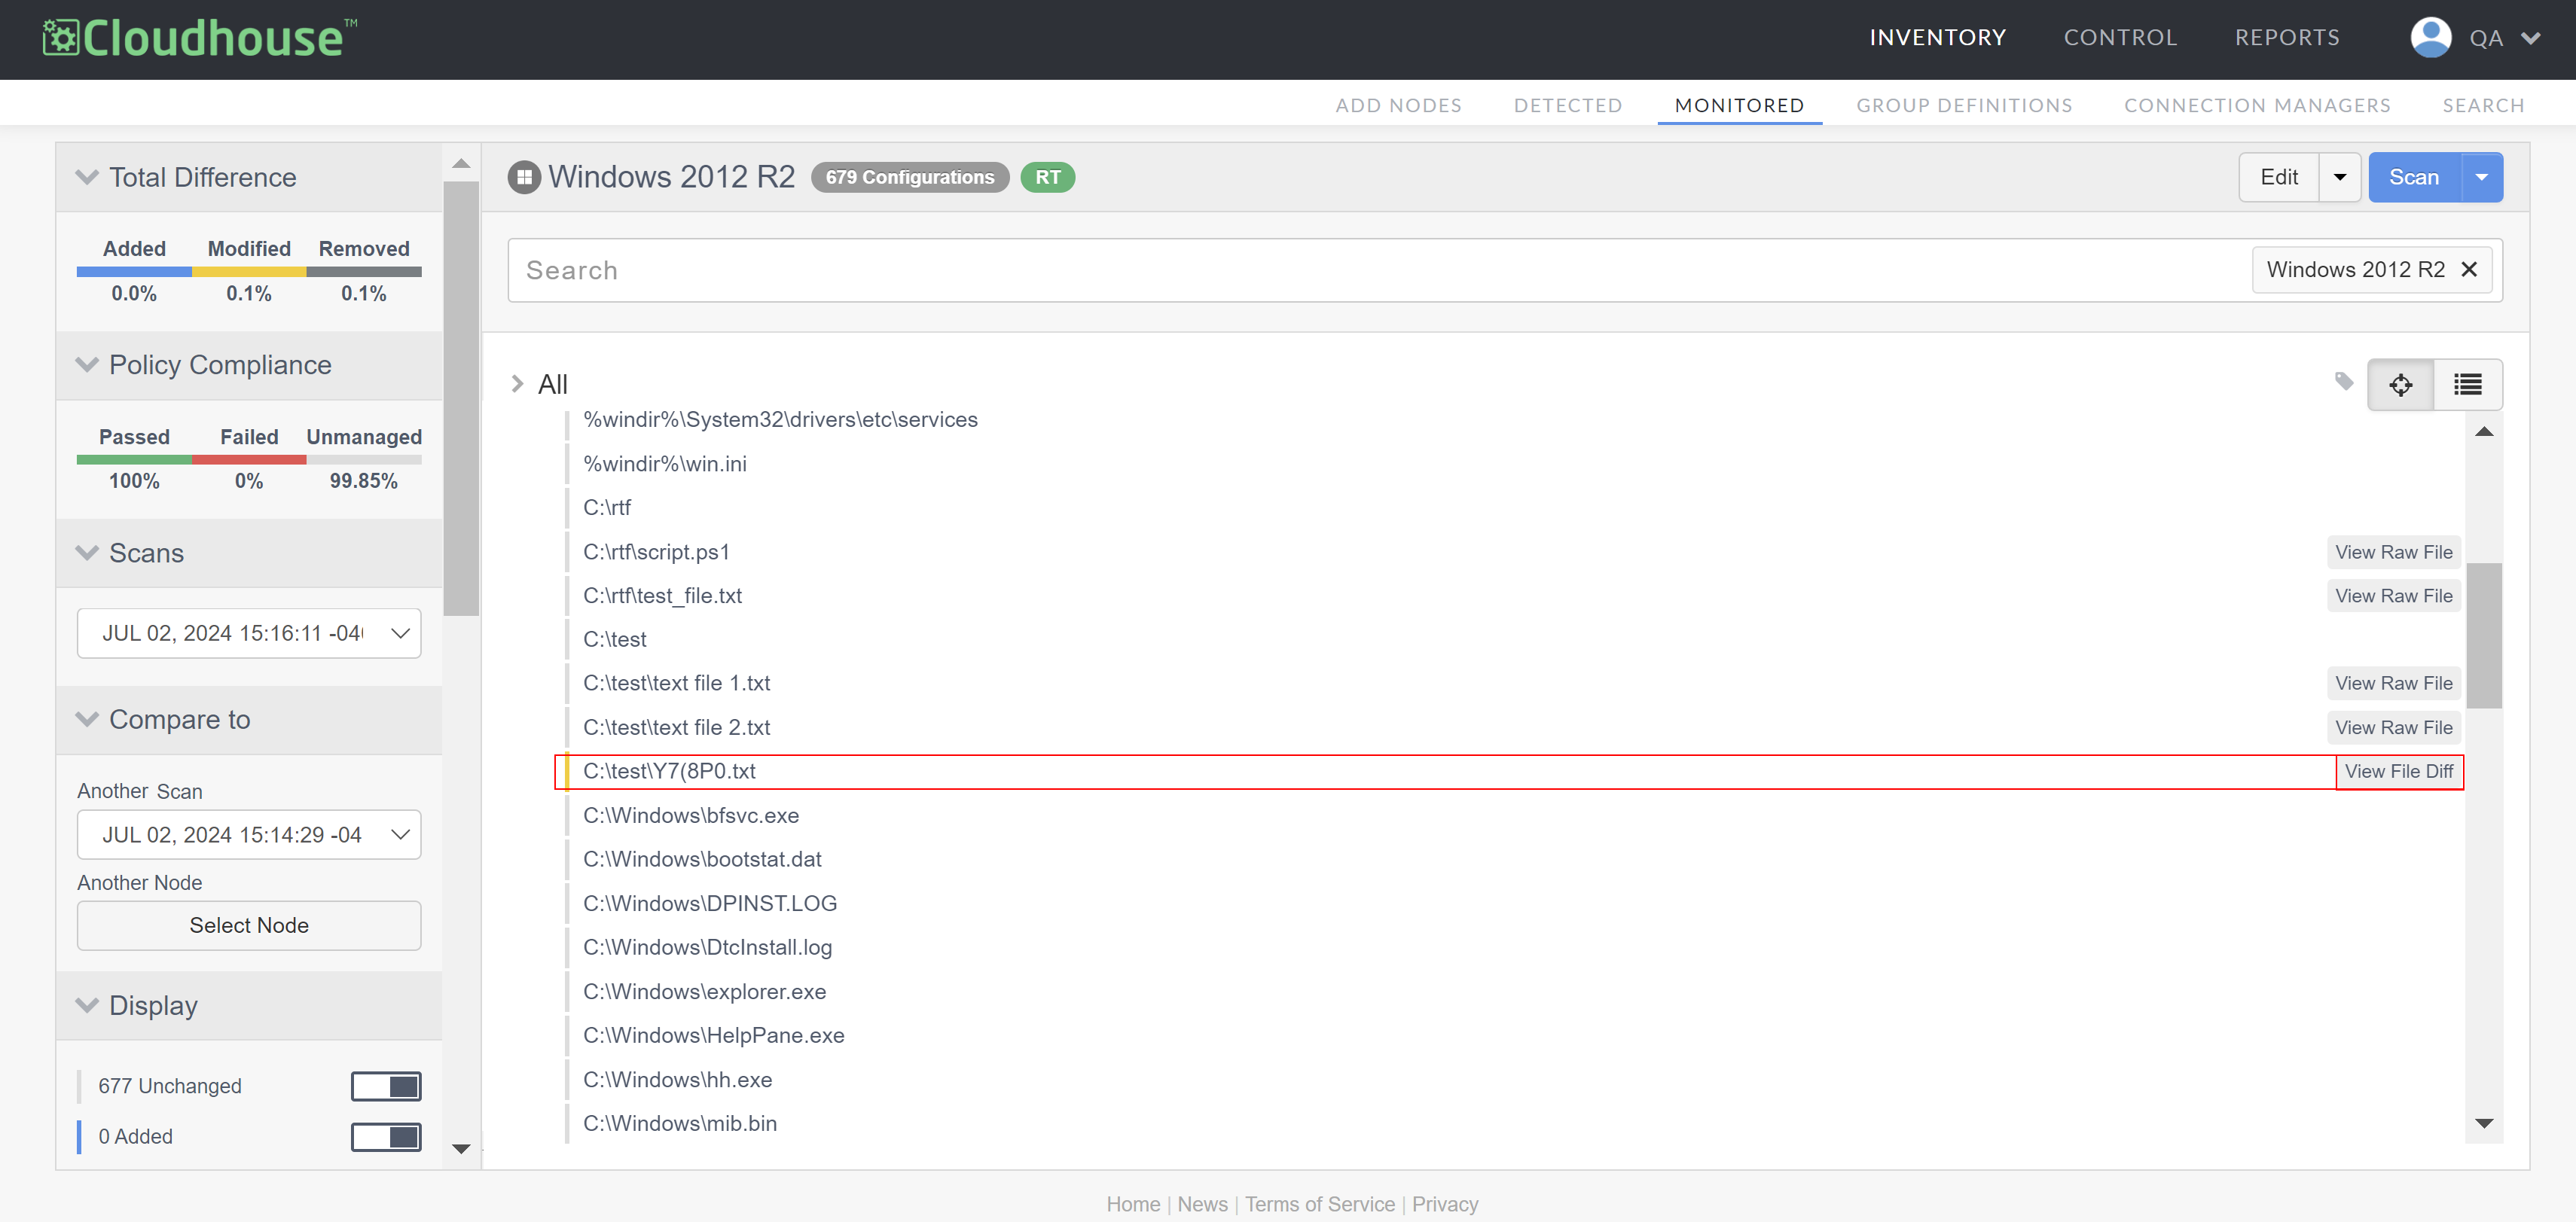2576x1222 pixels.
Task: Open the Terms of Service link
Action: point(1320,1204)
